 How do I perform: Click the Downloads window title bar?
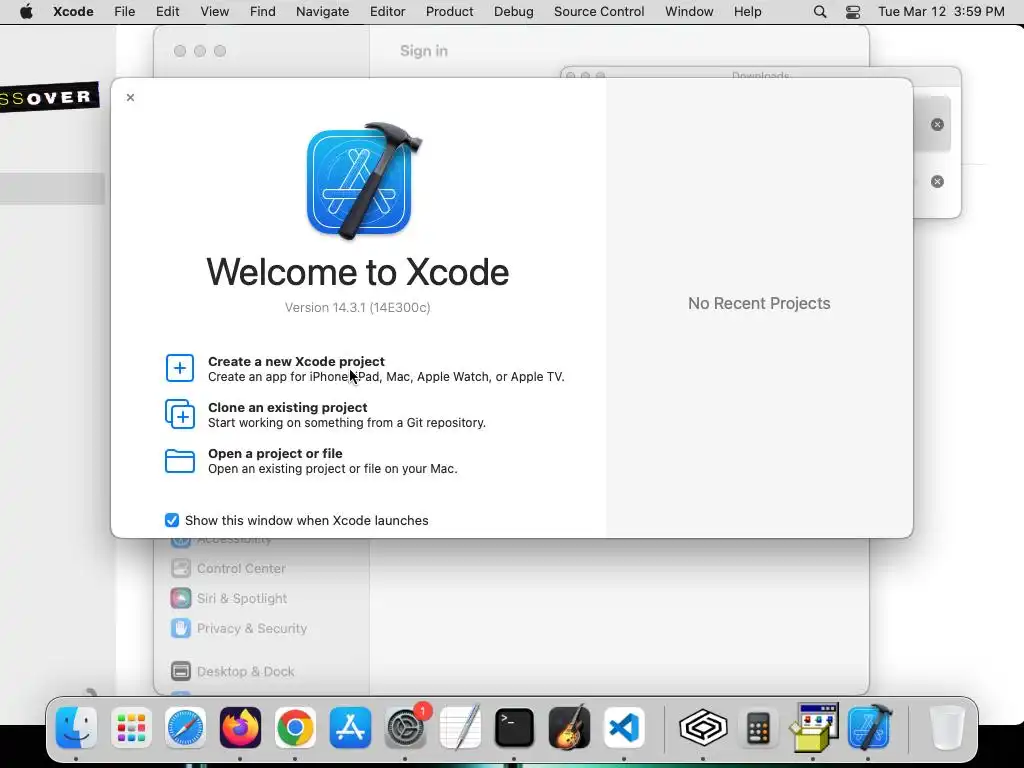coord(761,74)
